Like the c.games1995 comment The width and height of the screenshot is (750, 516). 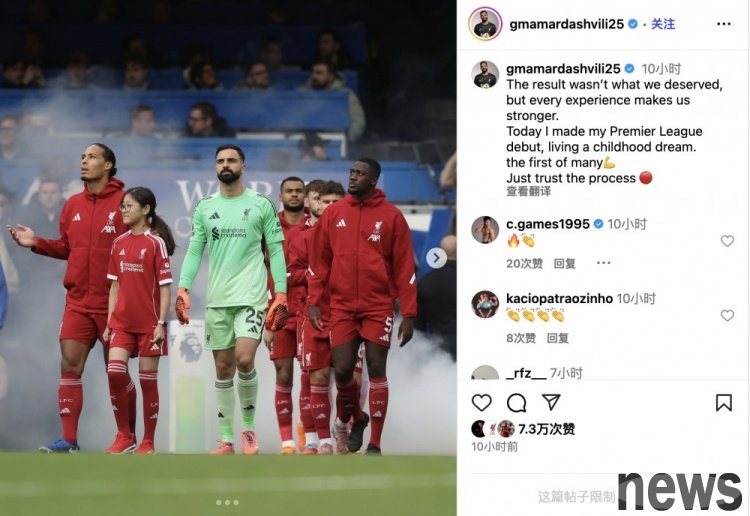coord(727,241)
